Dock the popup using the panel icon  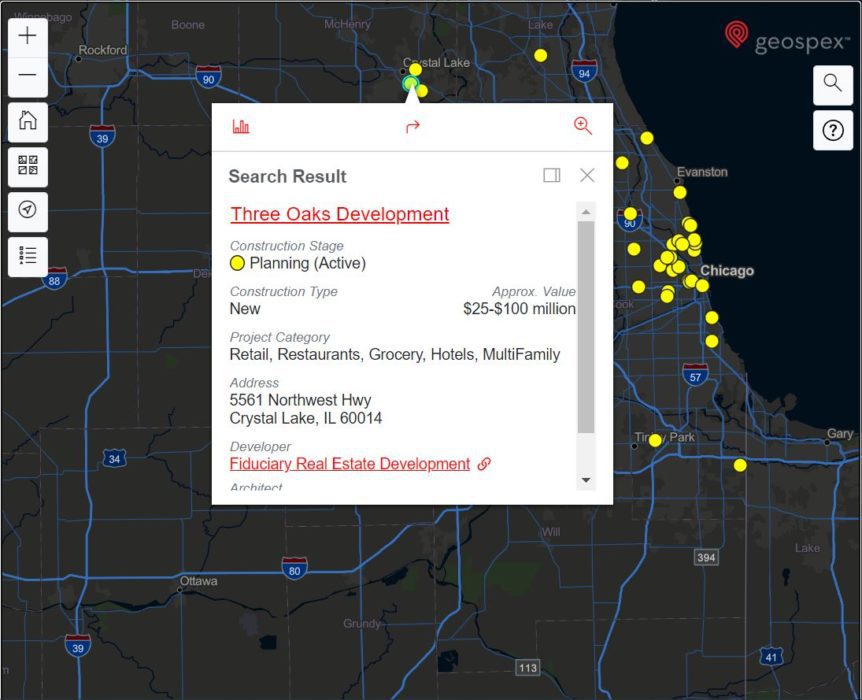(x=551, y=174)
